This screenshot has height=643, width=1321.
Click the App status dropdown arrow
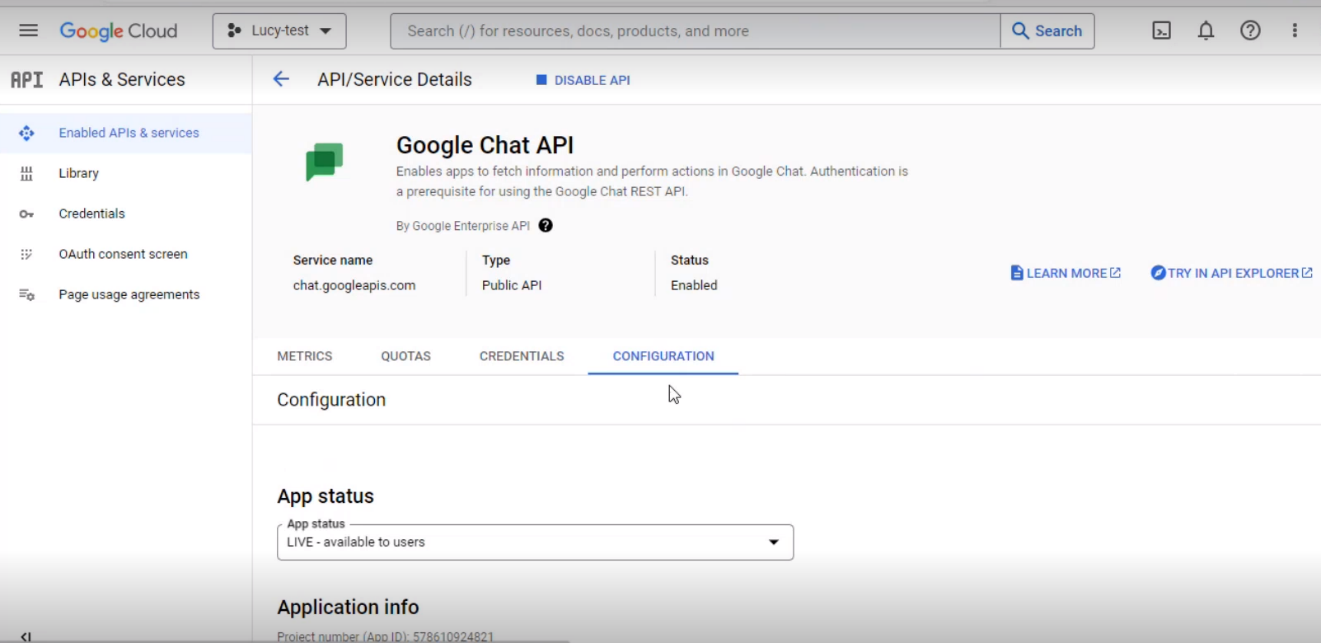[773, 542]
